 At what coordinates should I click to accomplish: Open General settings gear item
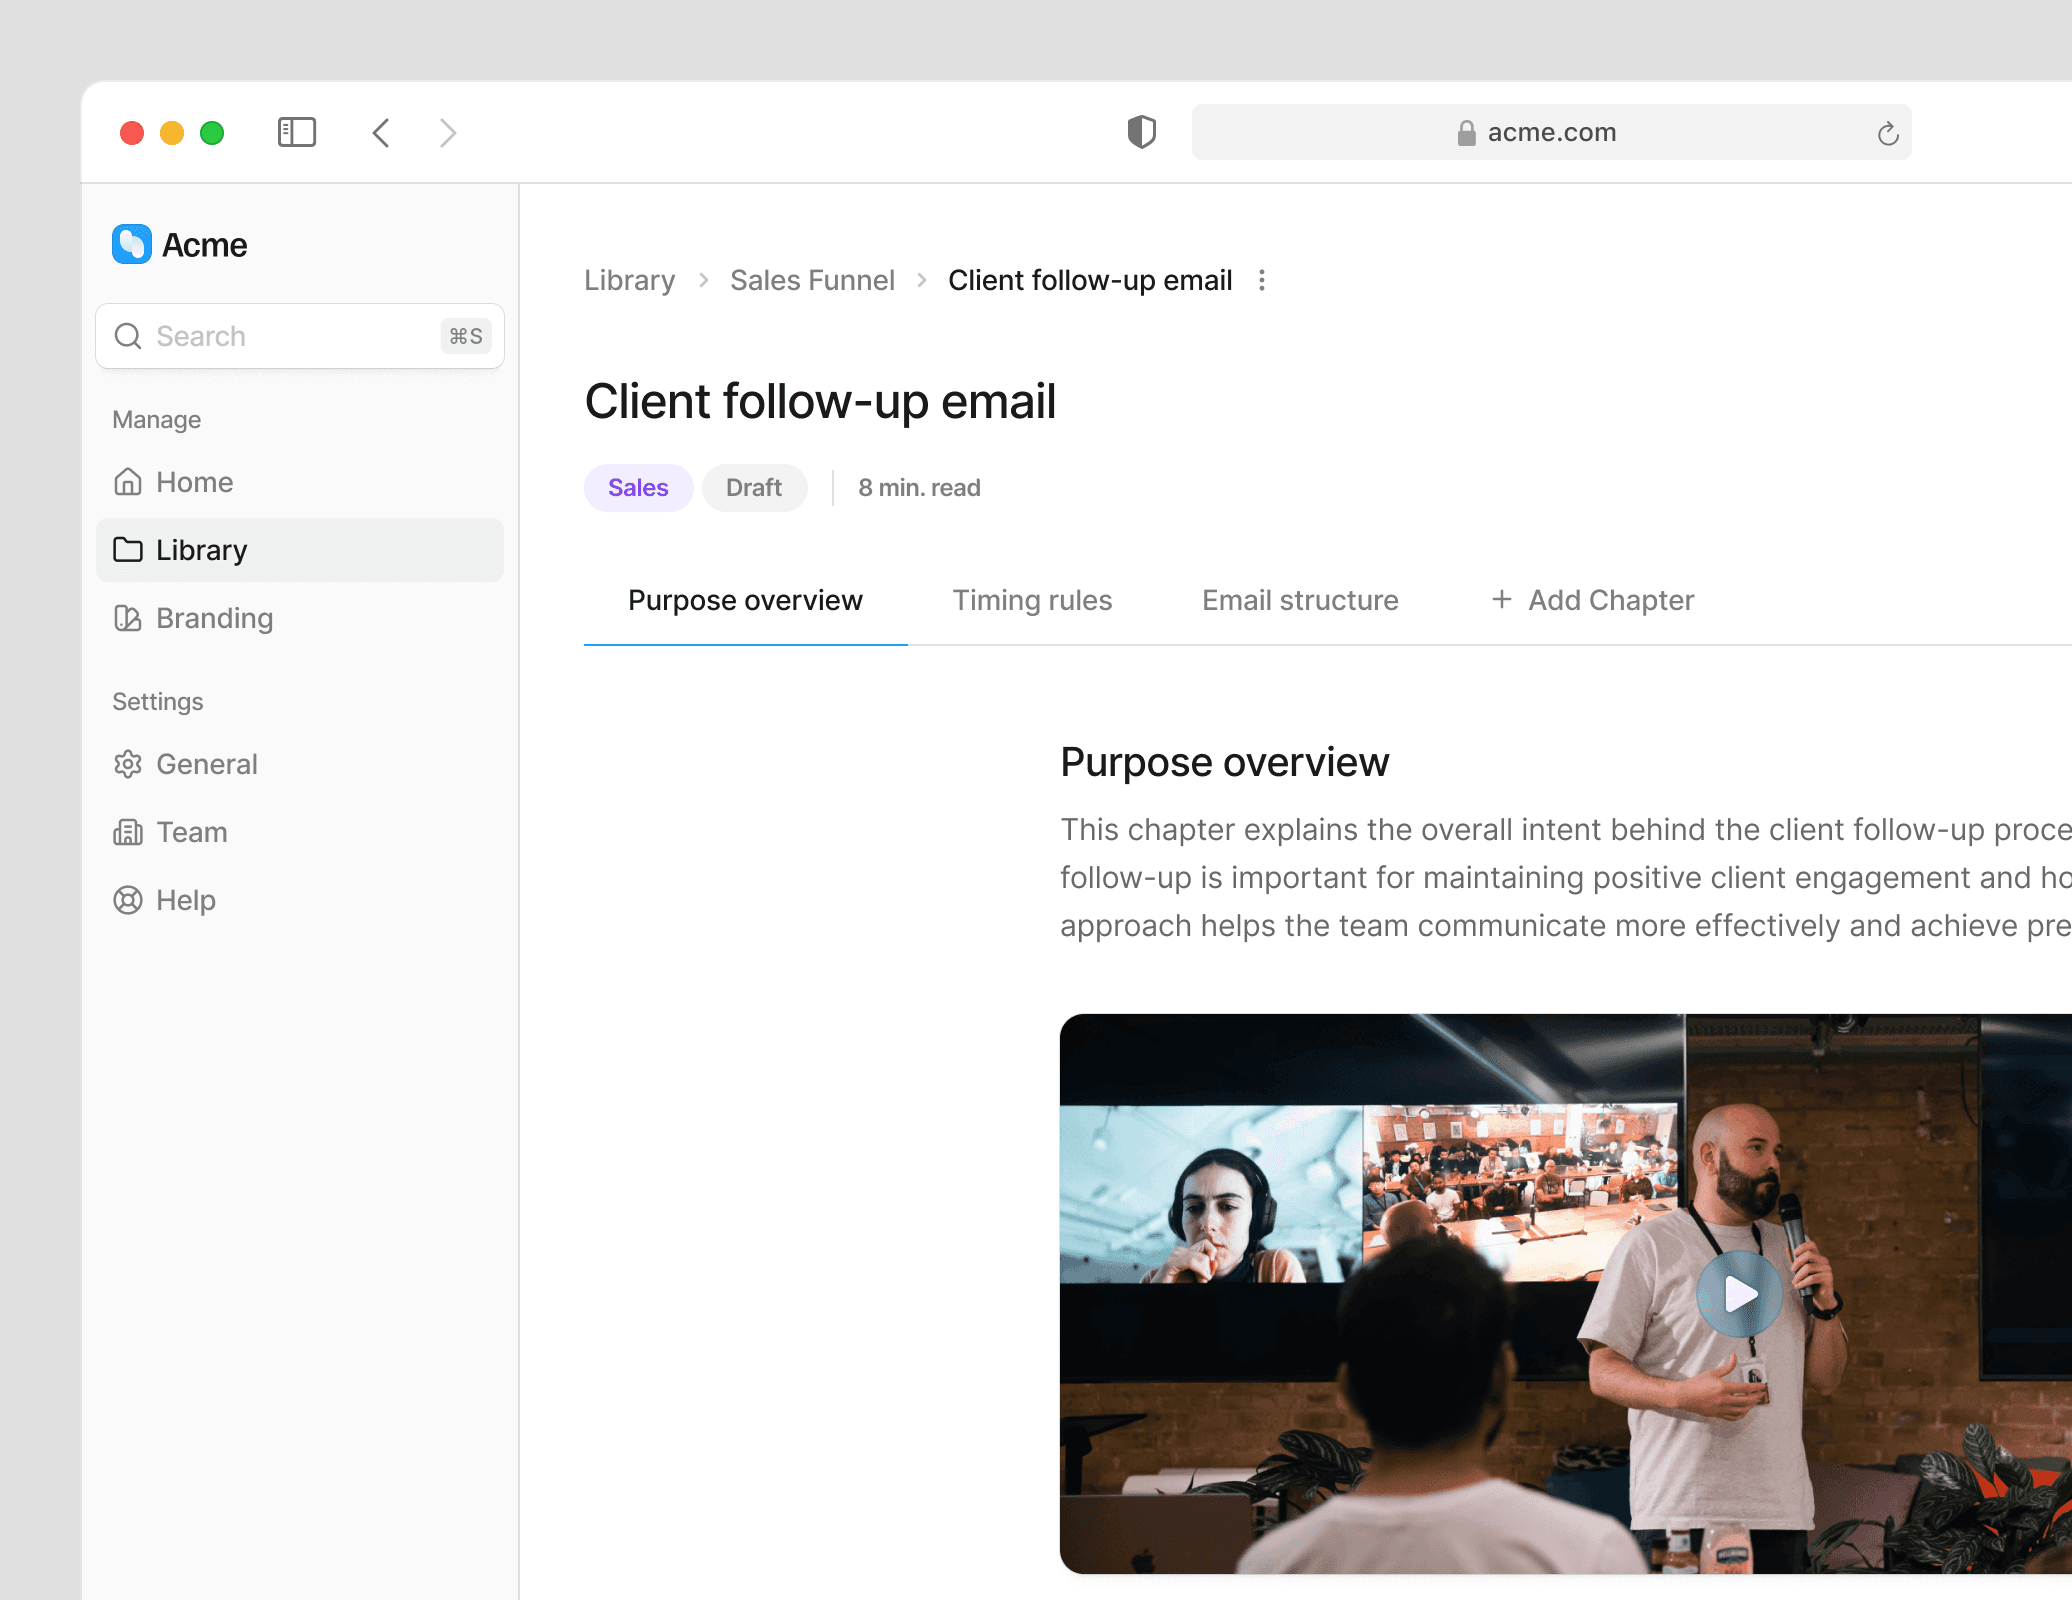pyautogui.click(x=206, y=764)
